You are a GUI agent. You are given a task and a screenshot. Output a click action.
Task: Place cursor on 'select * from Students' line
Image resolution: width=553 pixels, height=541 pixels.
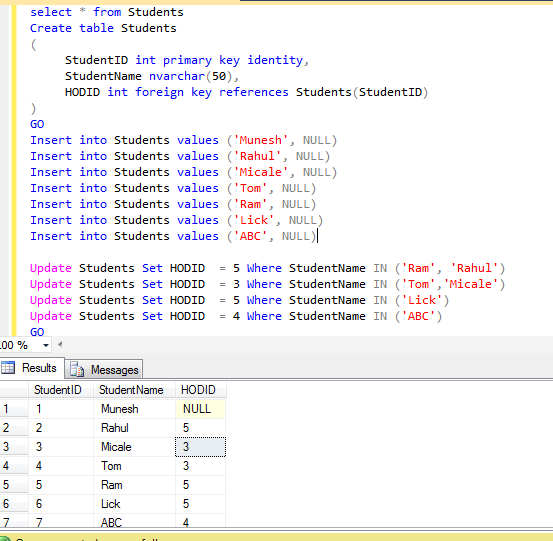[107, 12]
